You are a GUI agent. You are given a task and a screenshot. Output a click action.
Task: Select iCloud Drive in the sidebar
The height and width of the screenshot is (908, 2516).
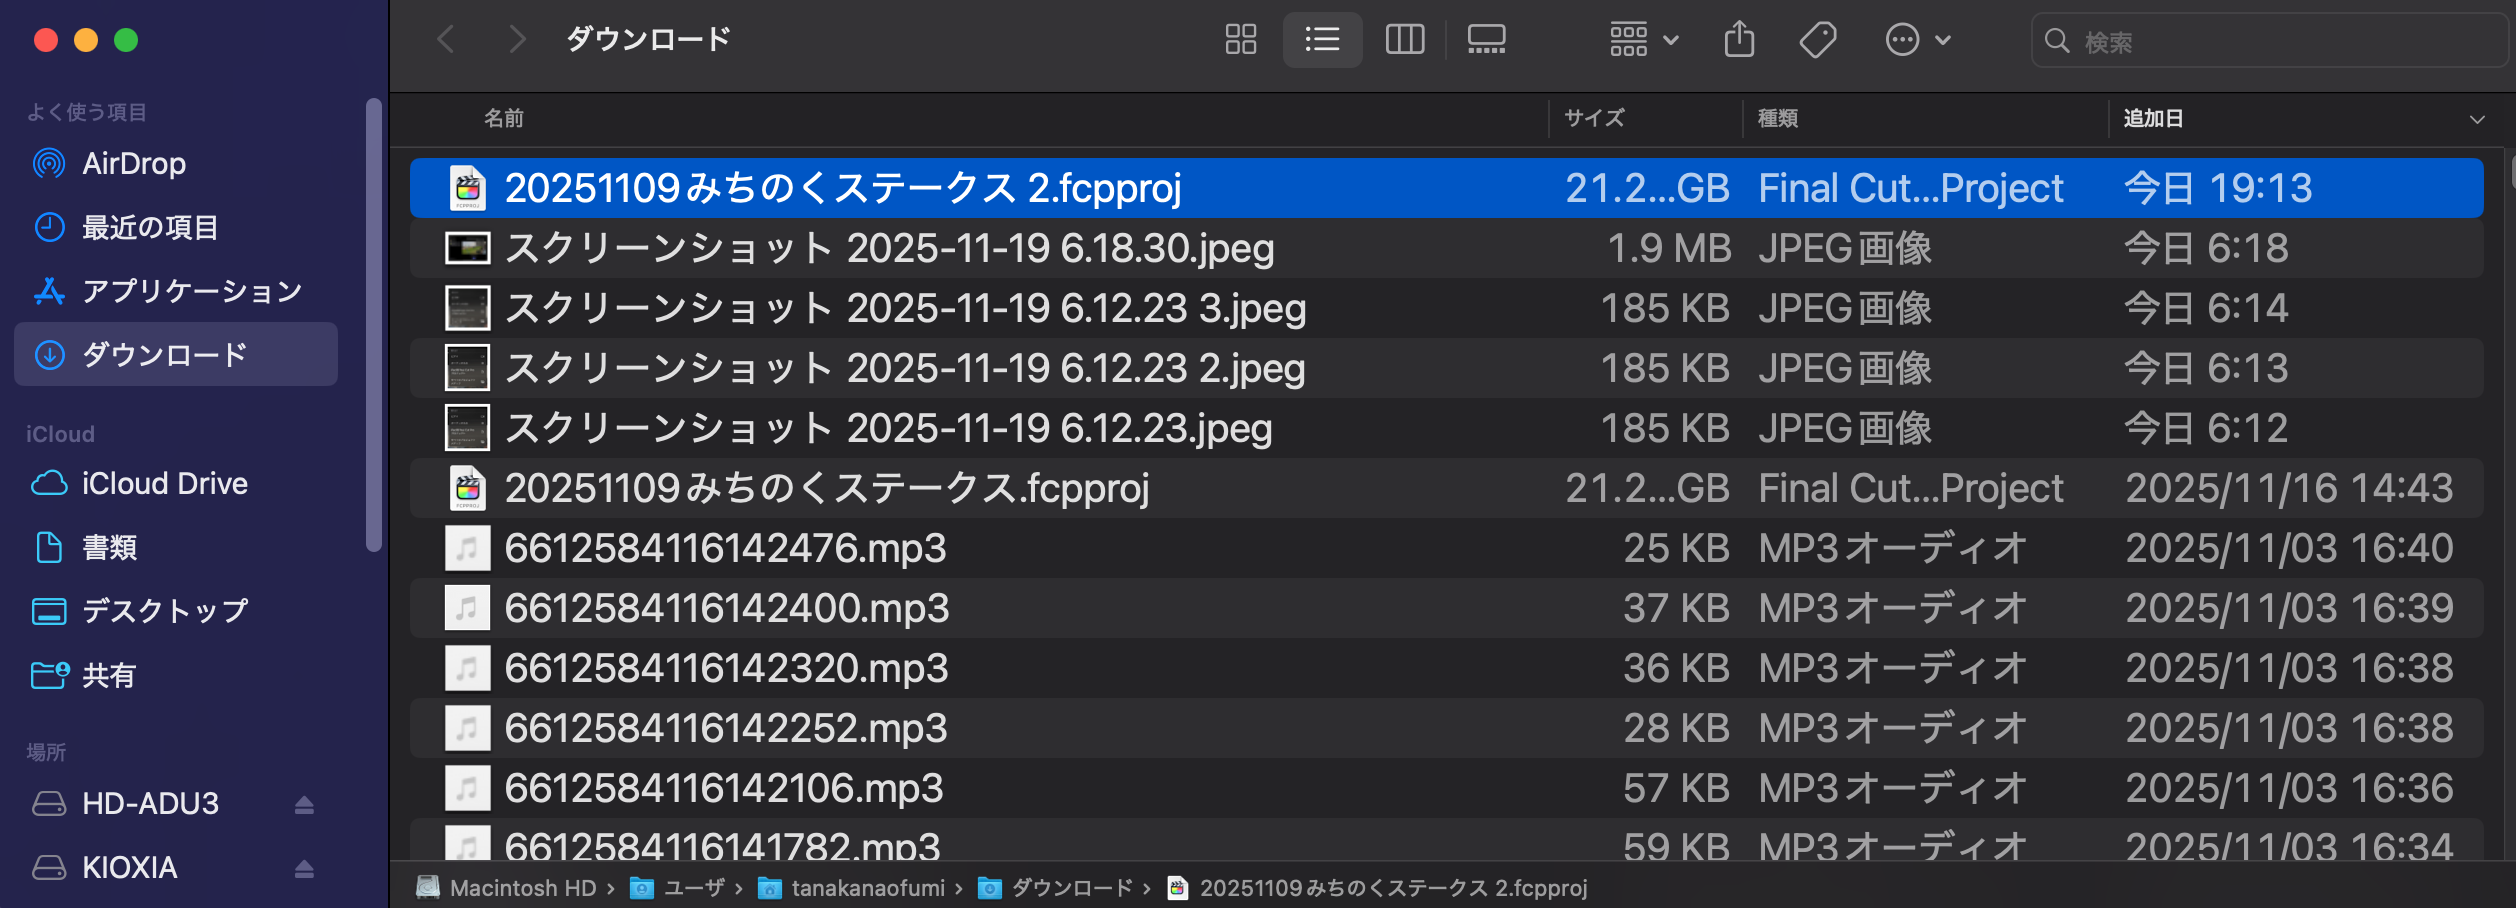click(164, 484)
